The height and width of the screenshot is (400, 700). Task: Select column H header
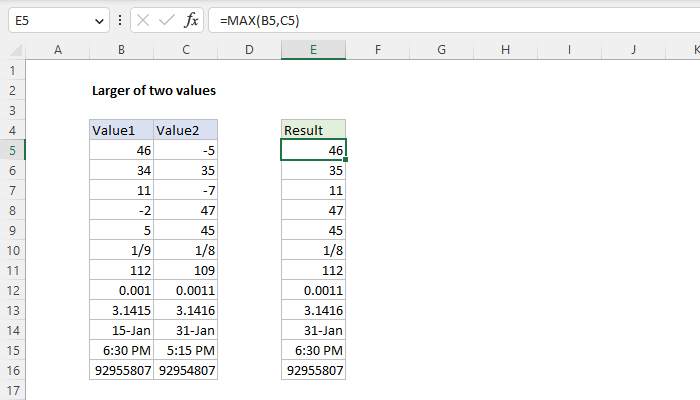click(505, 50)
